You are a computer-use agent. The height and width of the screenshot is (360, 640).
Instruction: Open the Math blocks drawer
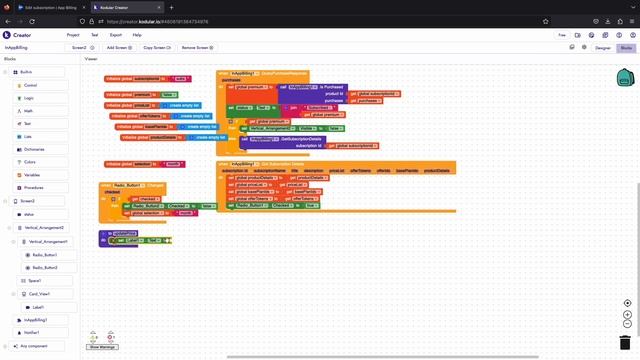tap(40, 111)
